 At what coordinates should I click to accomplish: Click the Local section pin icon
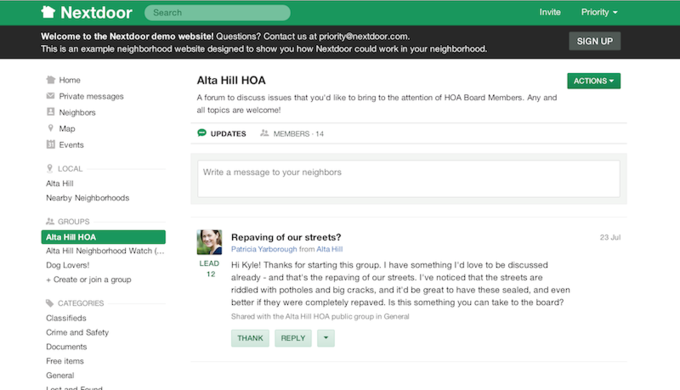[49, 168]
